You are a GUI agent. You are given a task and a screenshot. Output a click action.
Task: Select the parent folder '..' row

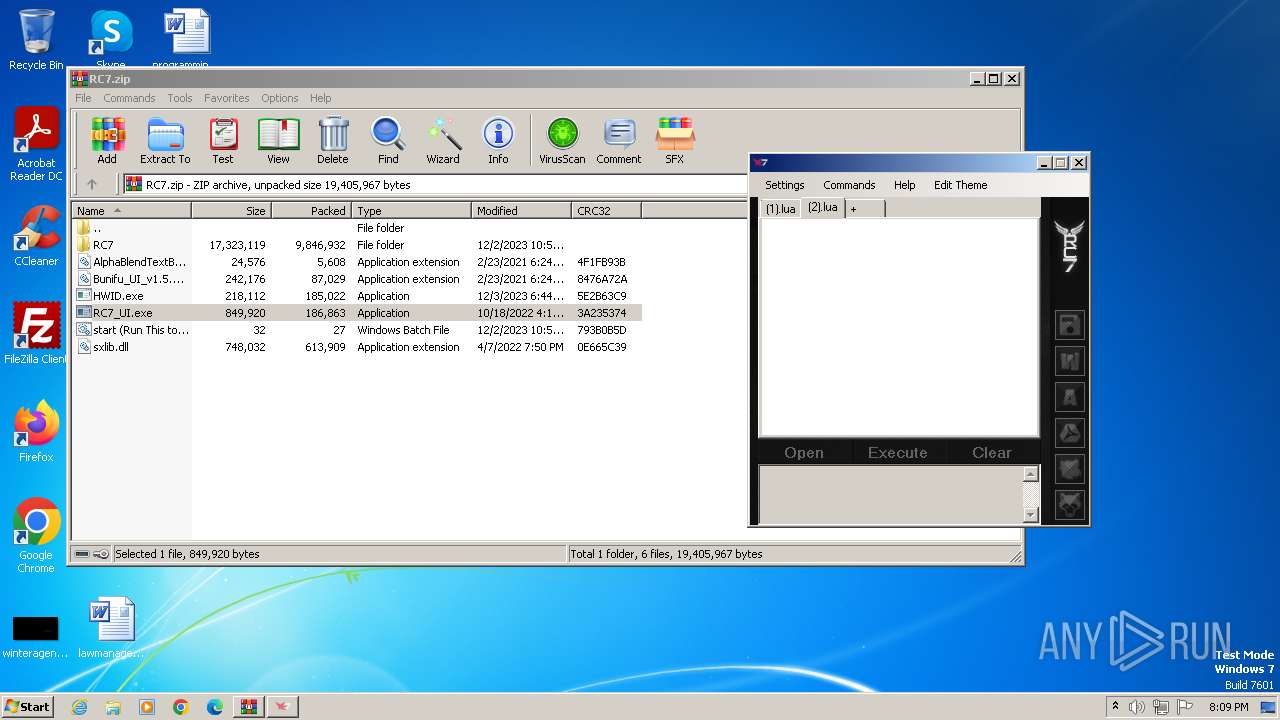(x=357, y=228)
